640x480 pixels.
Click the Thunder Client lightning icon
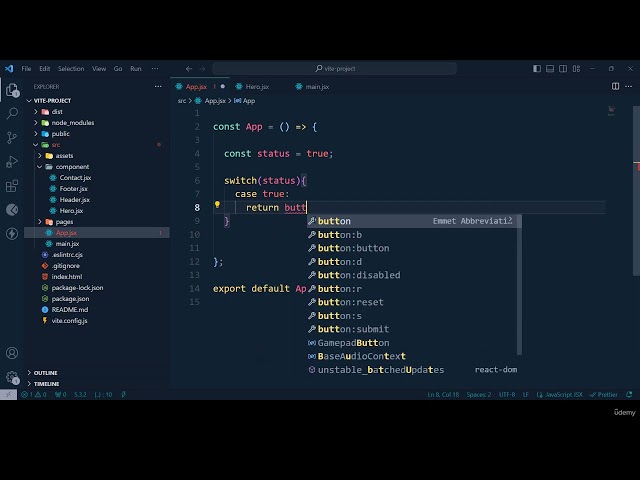tap(12, 233)
